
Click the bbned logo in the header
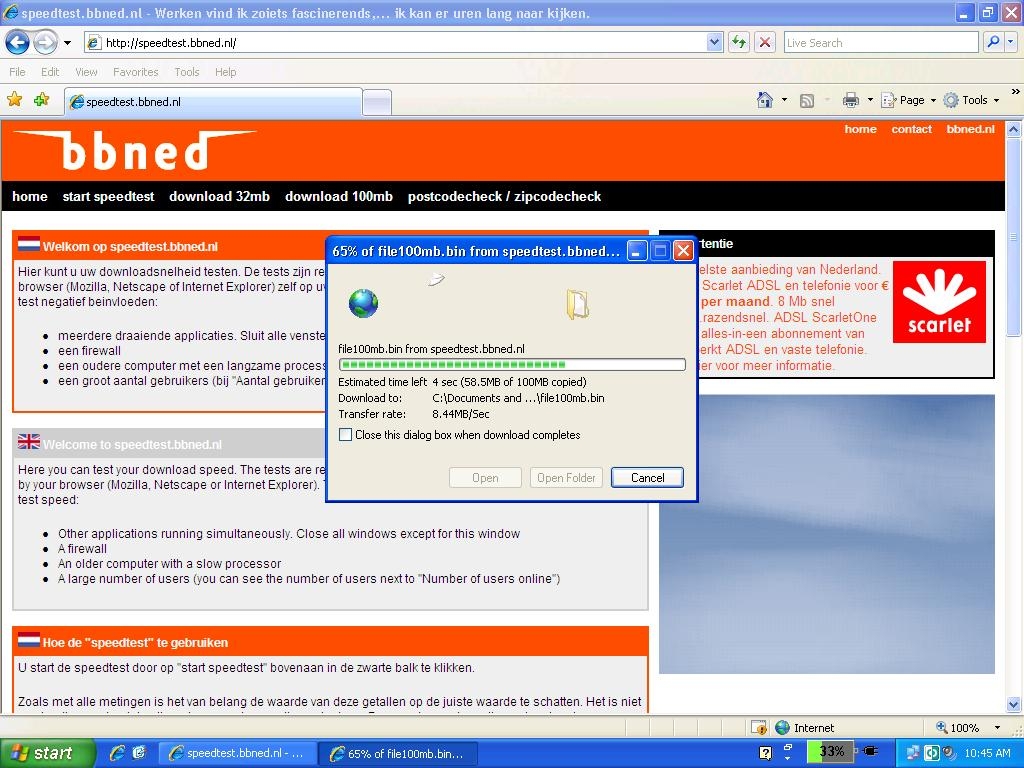coord(135,150)
